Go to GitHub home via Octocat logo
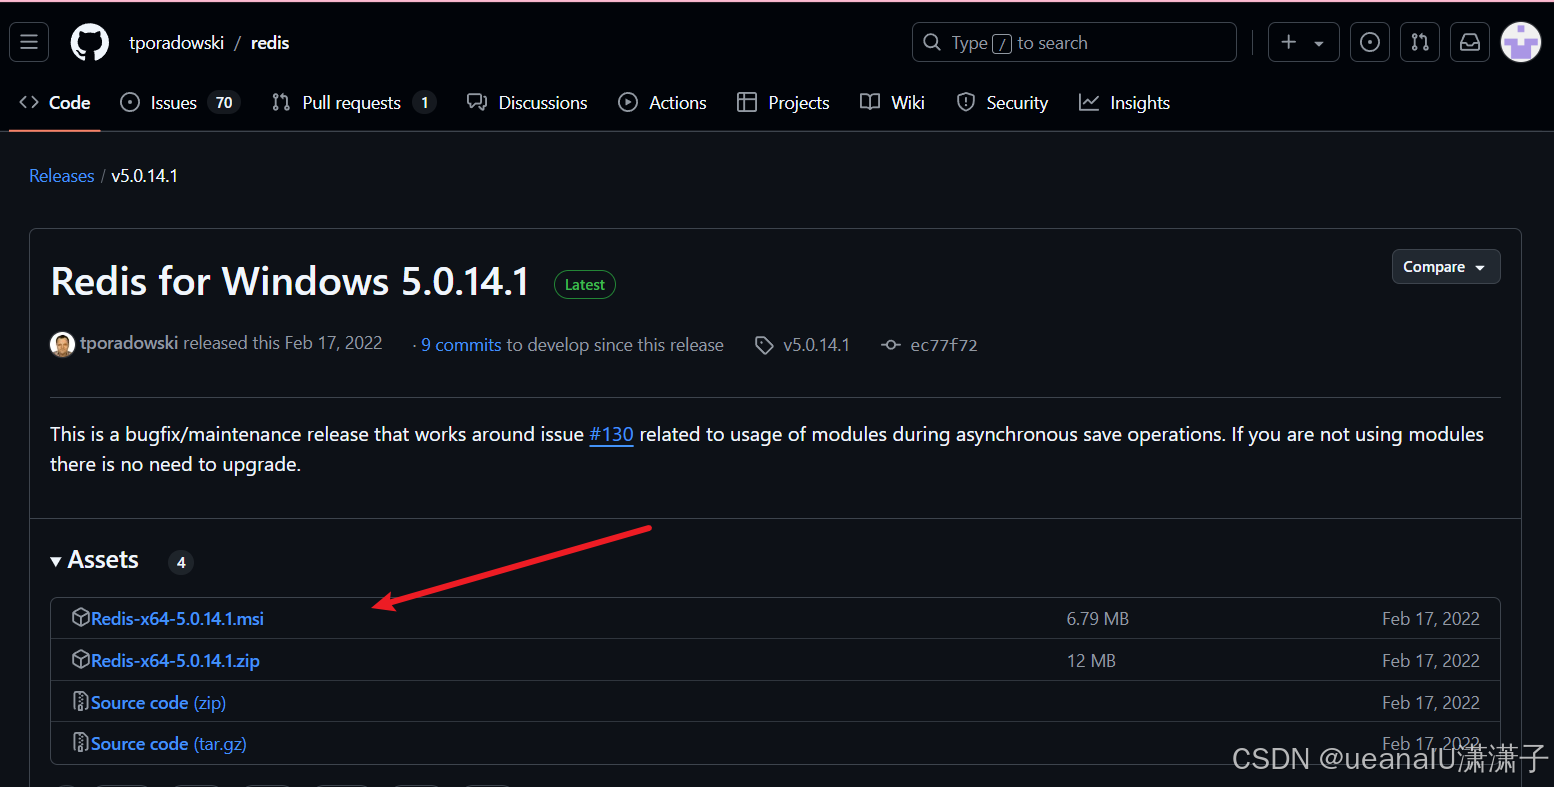1554x787 pixels. click(89, 43)
